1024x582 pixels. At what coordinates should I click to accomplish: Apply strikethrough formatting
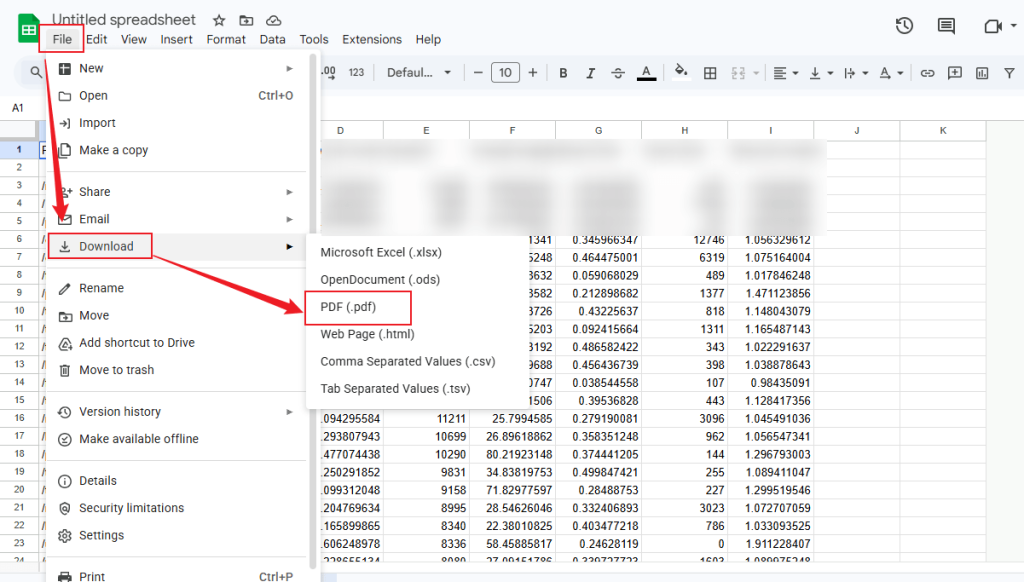point(619,72)
